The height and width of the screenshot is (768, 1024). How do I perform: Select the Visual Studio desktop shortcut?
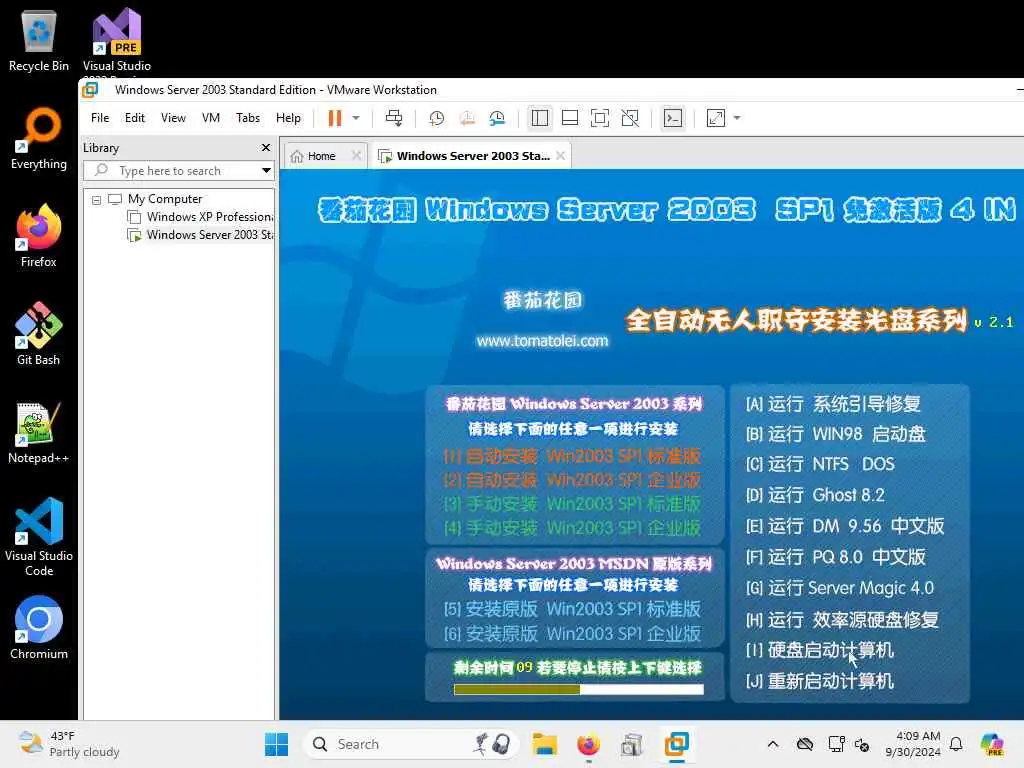117,41
